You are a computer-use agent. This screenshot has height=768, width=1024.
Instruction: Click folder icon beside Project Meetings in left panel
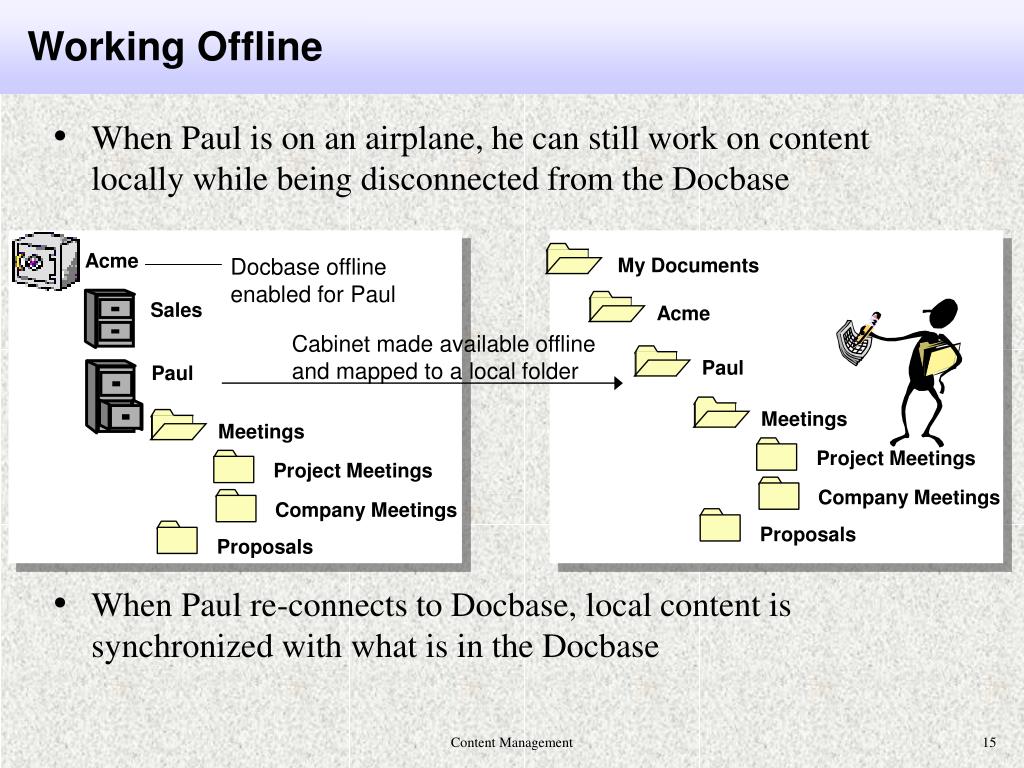coord(234,466)
